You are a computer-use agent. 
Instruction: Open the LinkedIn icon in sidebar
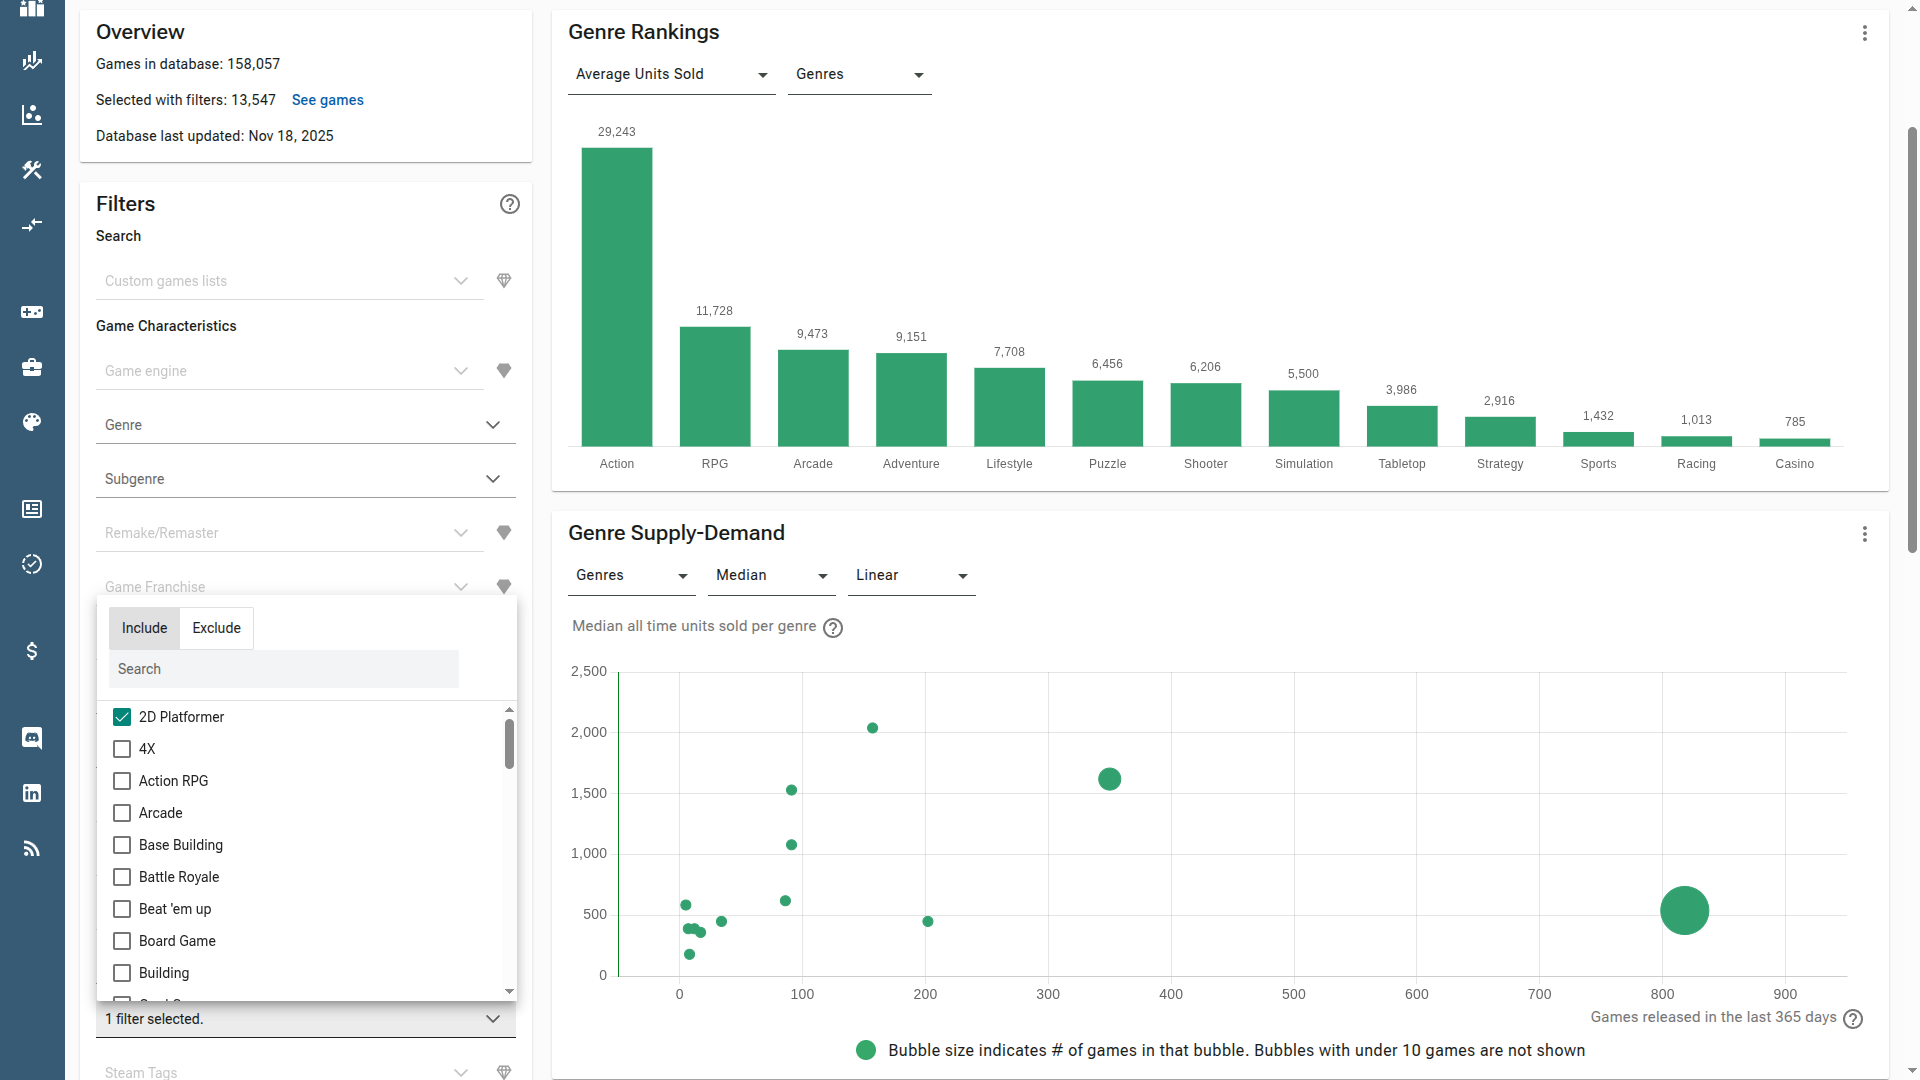[x=32, y=793]
